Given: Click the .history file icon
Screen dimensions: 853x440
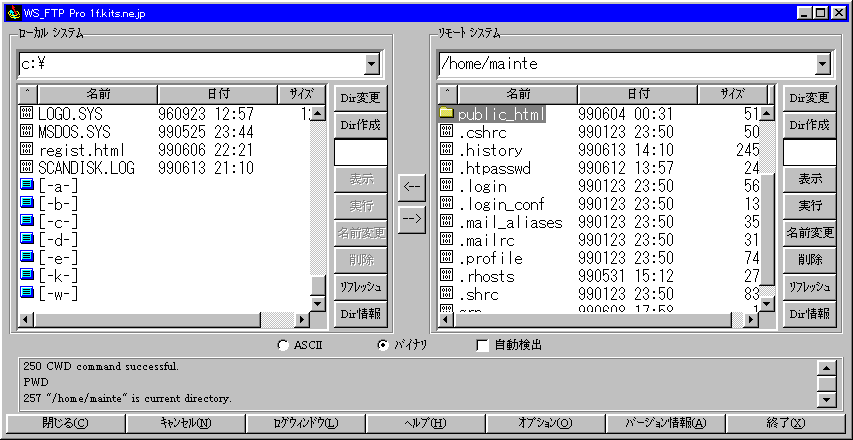Looking at the screenshot, I should [x=446, y=150].
